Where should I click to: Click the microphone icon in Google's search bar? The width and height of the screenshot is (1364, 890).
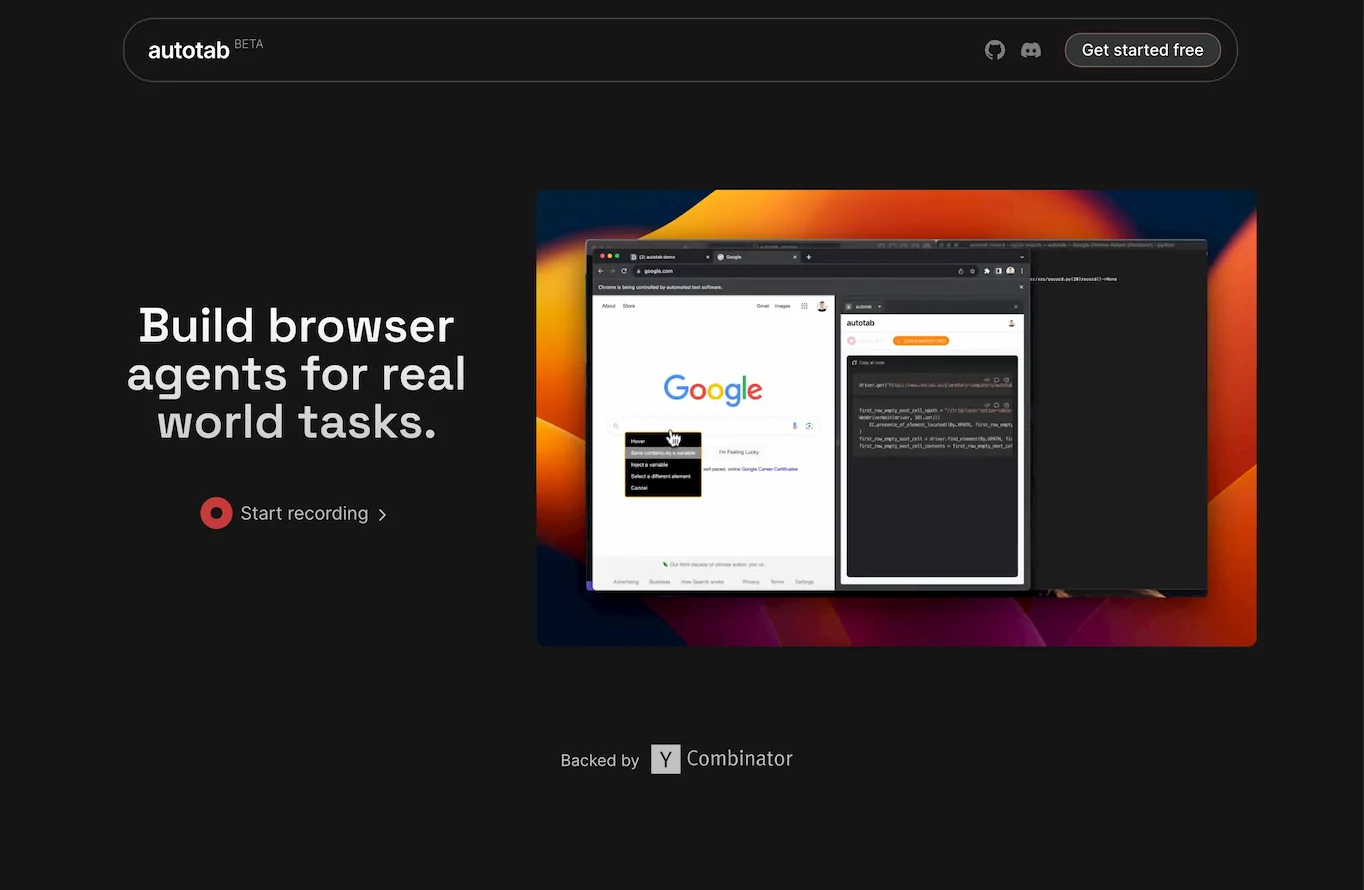795,426
